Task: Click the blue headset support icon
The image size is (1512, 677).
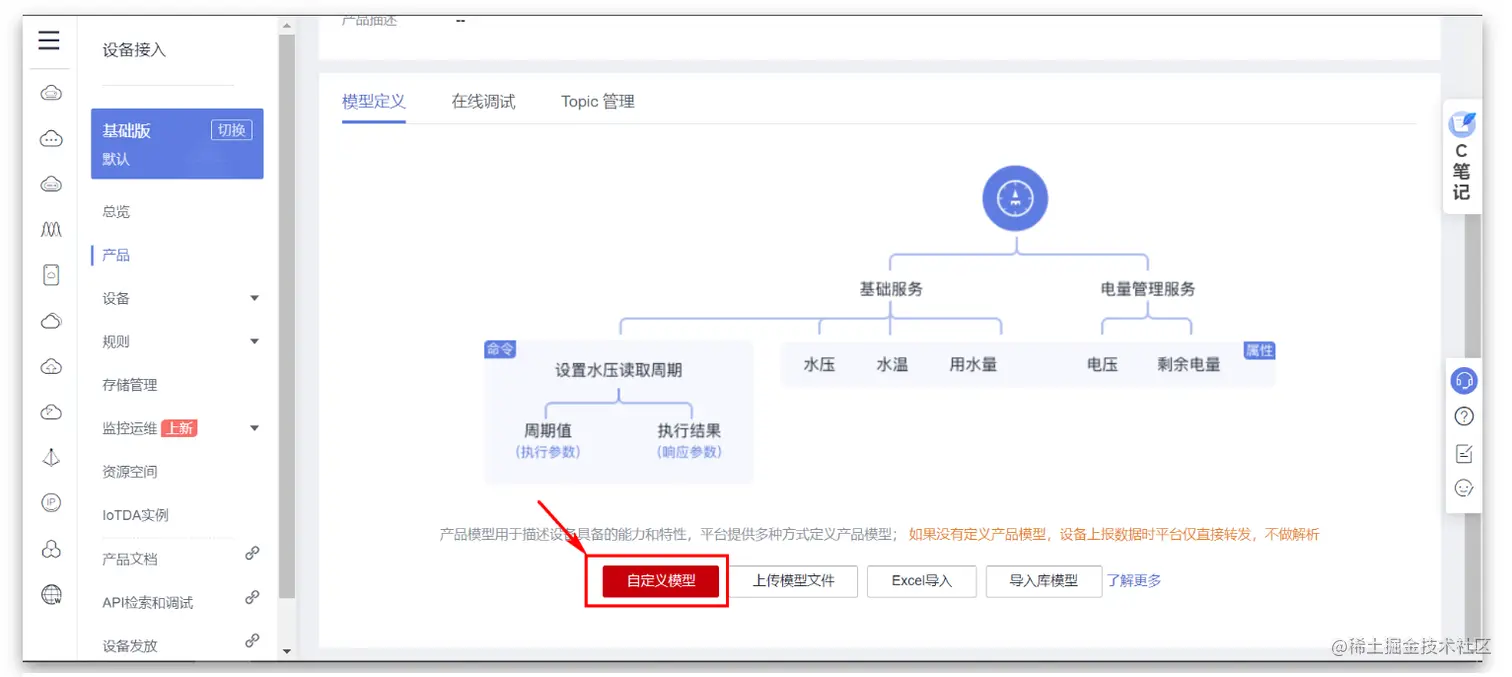Action: [x=1464, y=380]
